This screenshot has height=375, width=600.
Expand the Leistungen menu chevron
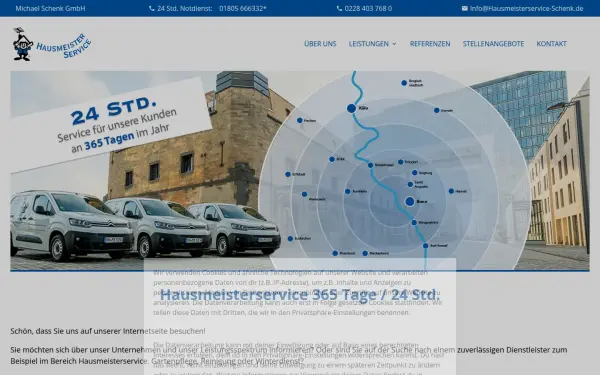(x=394, y=44)
